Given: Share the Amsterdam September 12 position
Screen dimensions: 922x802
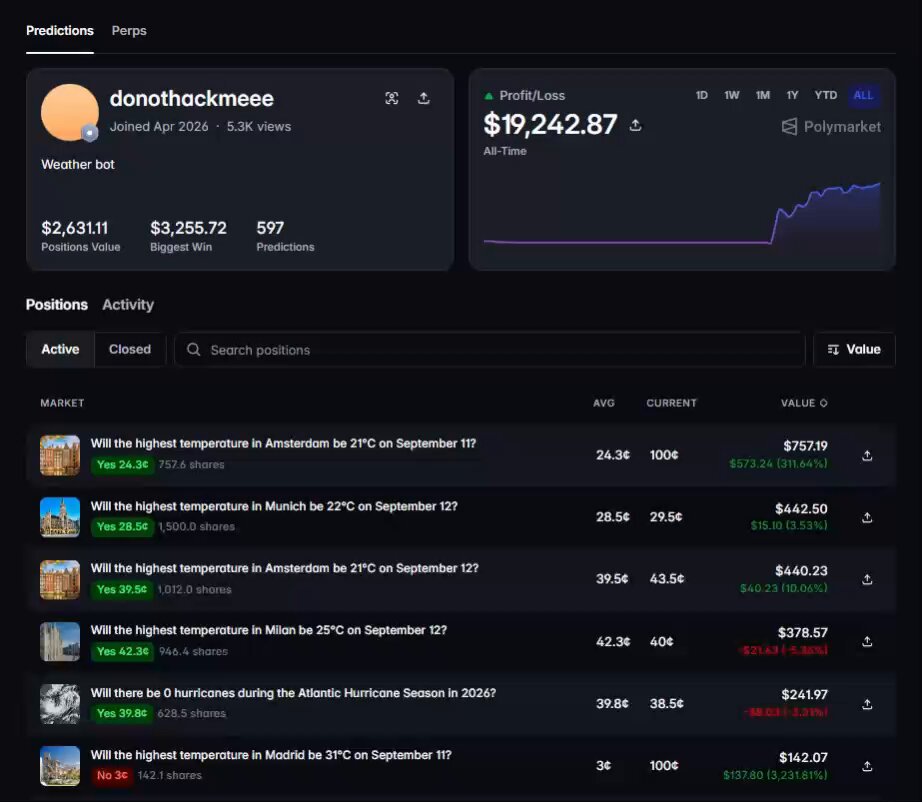Looking at the screenshot, I should click(x=867, y=580).
